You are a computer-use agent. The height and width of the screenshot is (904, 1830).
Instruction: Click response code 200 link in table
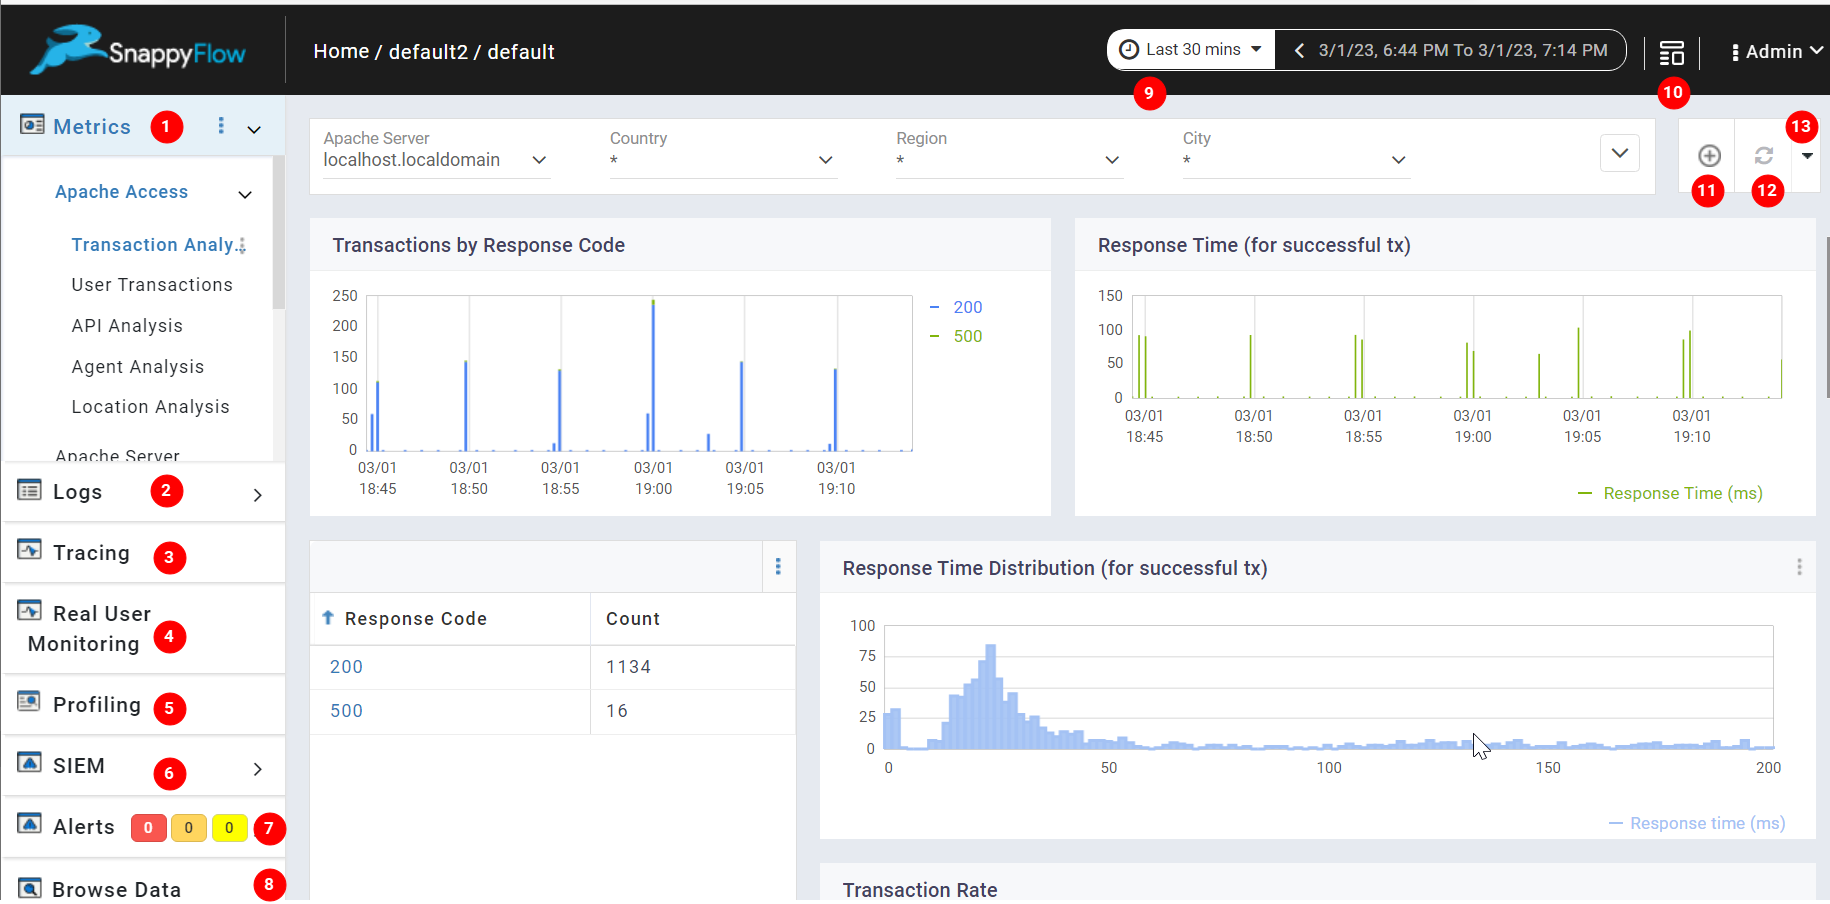pyautogui.click(x=346, y=667)
